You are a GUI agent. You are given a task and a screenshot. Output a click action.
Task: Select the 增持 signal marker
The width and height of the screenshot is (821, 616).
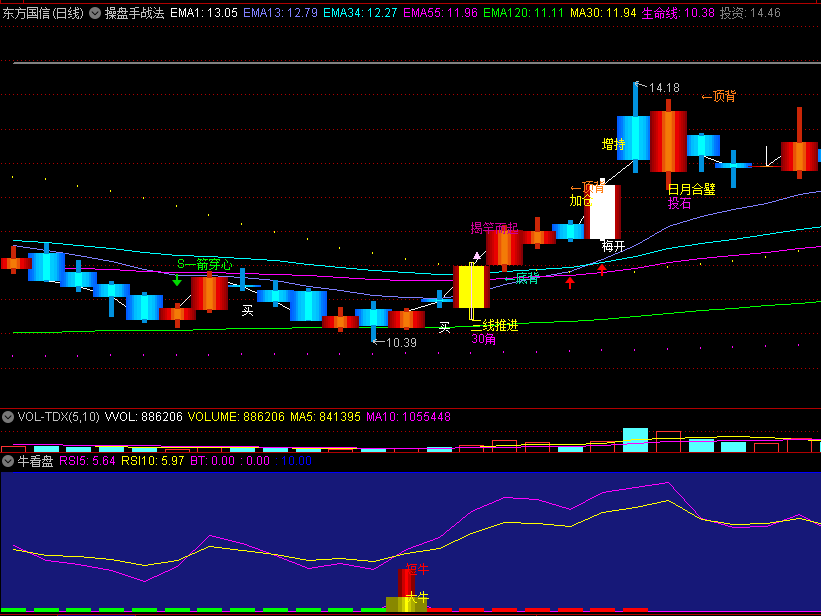coord(614,144)
